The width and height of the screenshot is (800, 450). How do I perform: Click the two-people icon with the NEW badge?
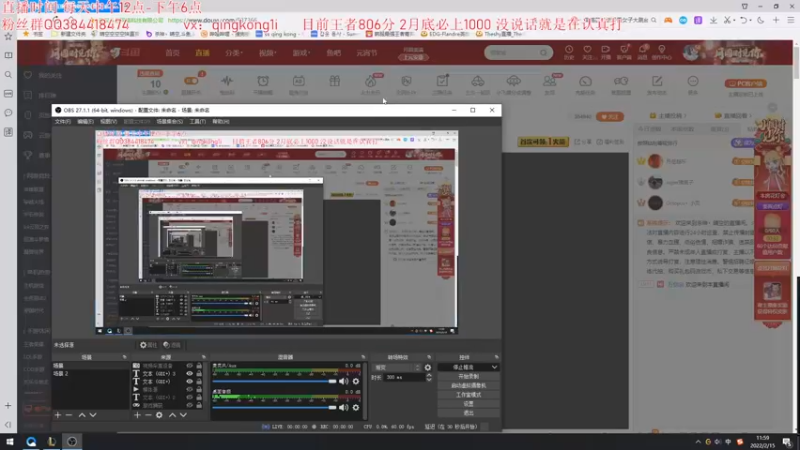click(x=549, y=81)
